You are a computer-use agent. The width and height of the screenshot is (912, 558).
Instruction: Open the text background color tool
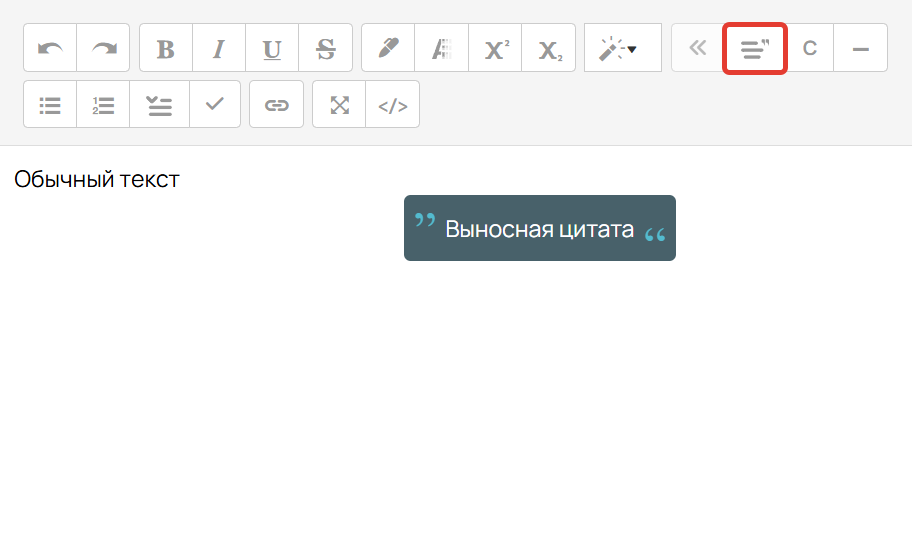pyautogui.click(x=441, y=48)
